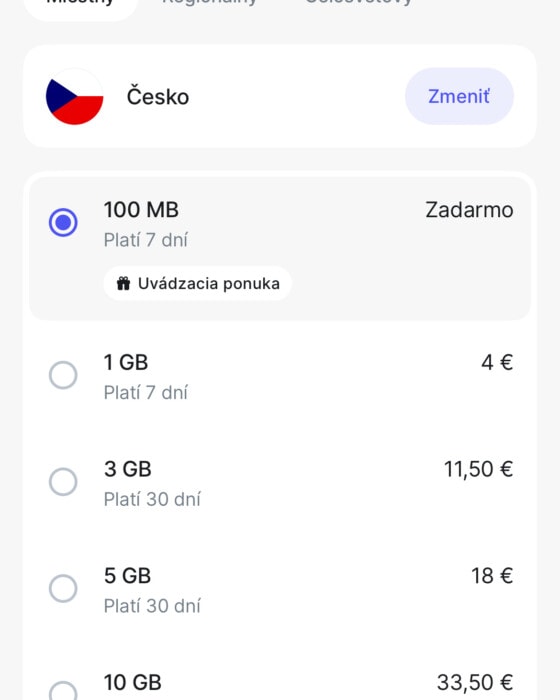Click the 11,50 € price
The image size is (560, 700).
coord(478,470)
